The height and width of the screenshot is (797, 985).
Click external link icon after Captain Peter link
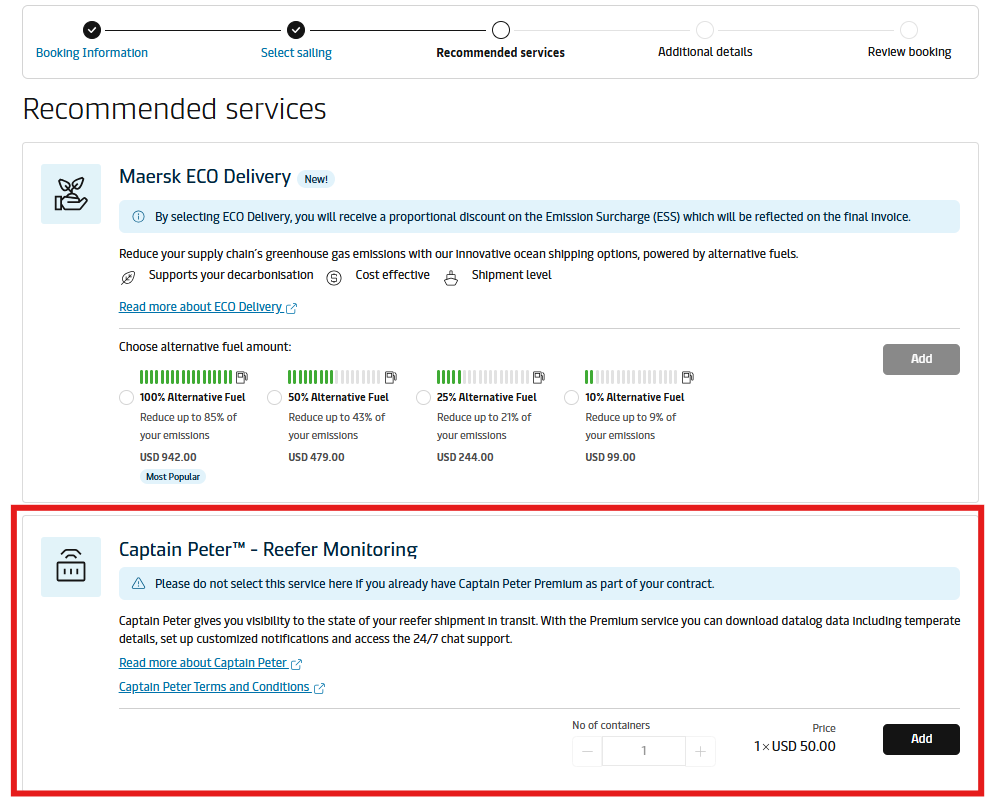click(x=297, y=664)
